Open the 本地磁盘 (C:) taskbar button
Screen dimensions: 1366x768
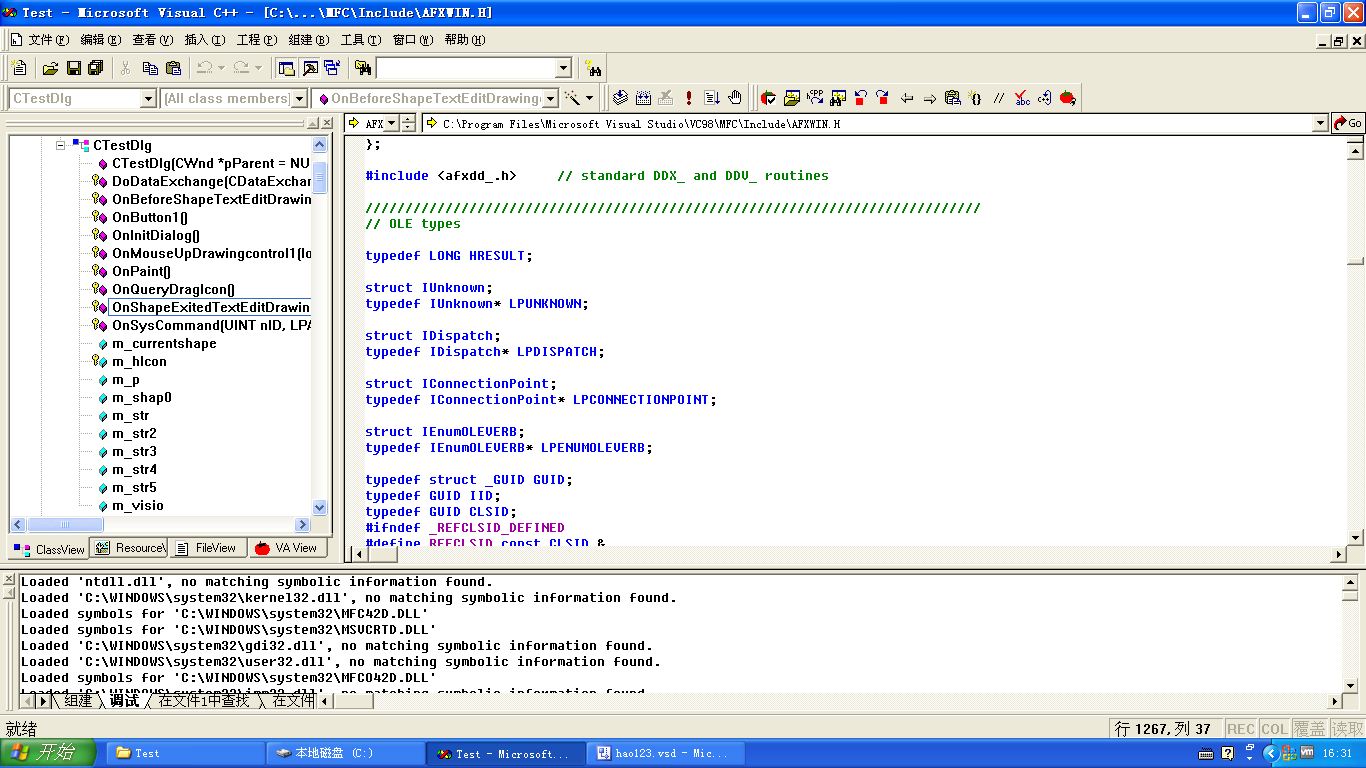tap(344, 753)
